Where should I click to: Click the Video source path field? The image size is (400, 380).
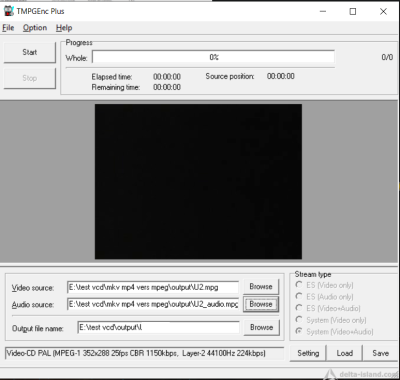pos(153,287)
